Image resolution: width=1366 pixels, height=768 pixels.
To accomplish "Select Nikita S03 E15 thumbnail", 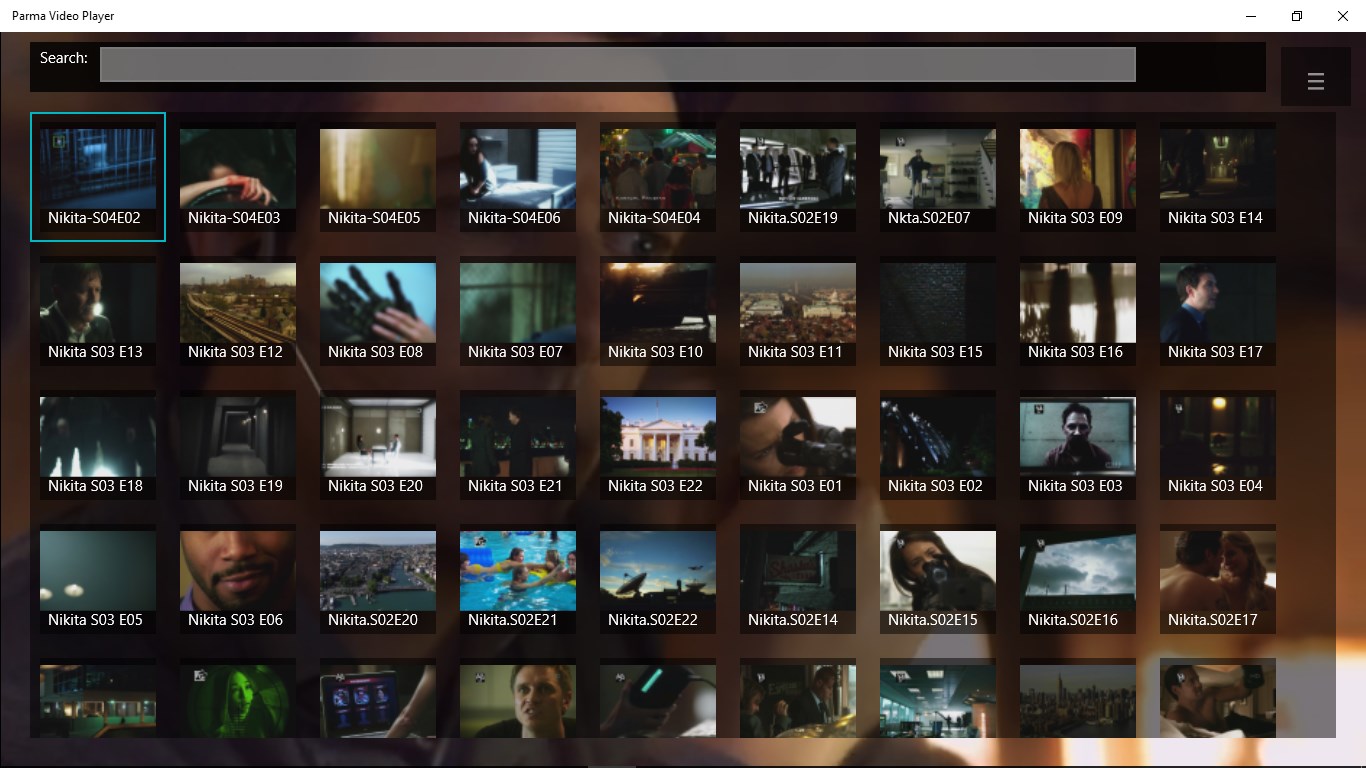I will click(x=938, y=311).
